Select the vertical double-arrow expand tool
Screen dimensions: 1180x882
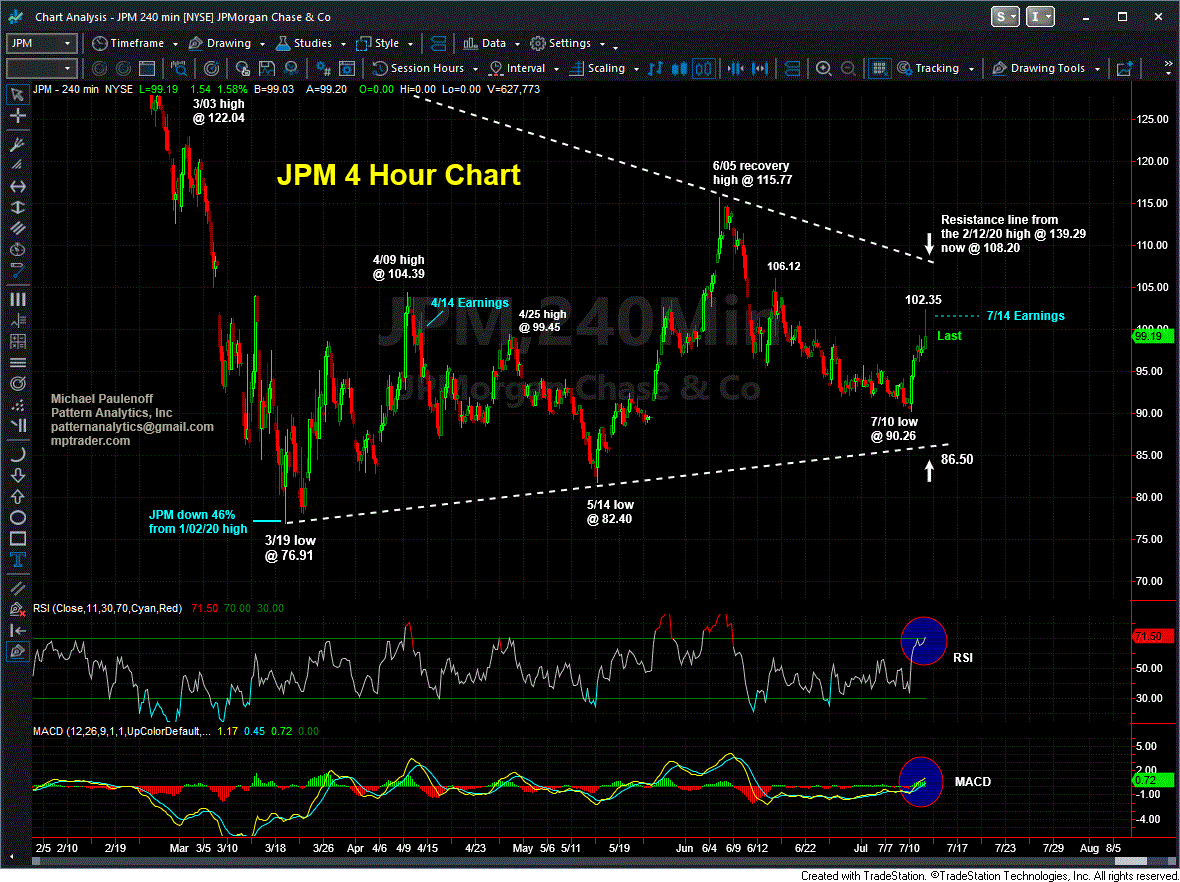tap(17, 207)
